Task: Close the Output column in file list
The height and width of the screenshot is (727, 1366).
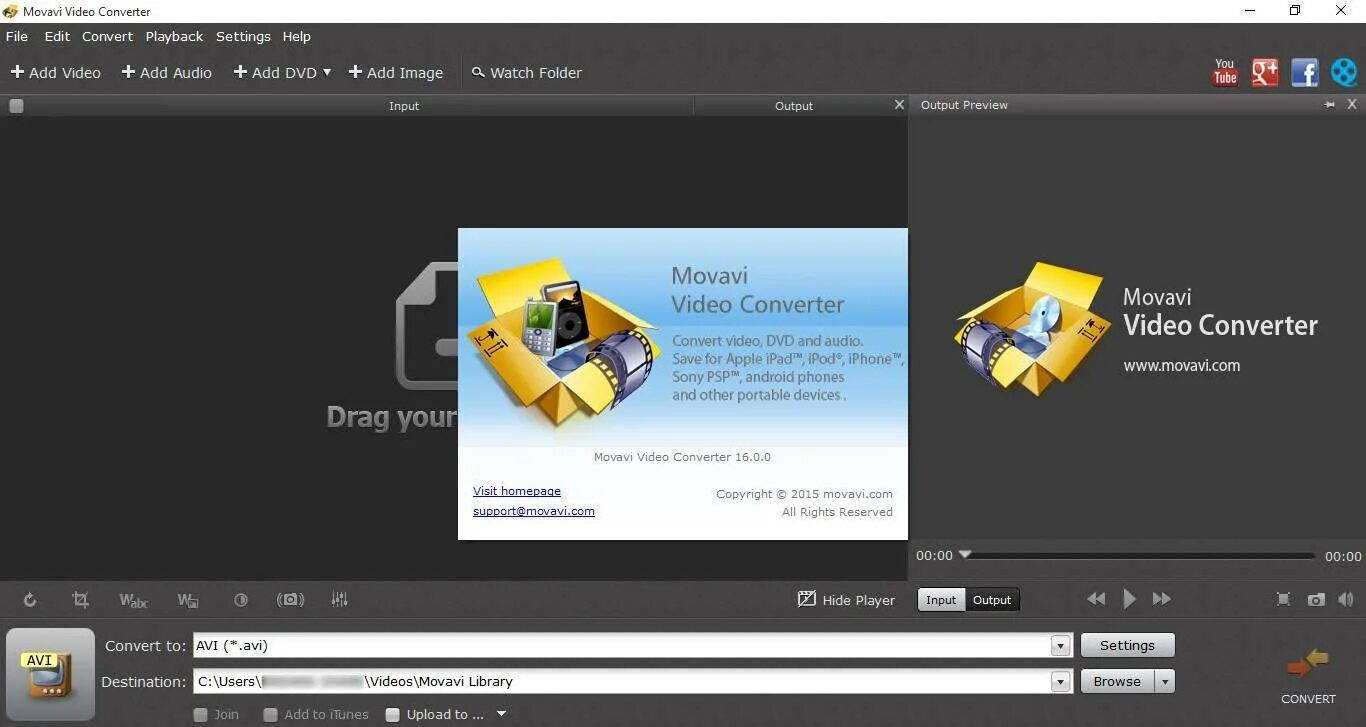Action: tap(899, 104)
